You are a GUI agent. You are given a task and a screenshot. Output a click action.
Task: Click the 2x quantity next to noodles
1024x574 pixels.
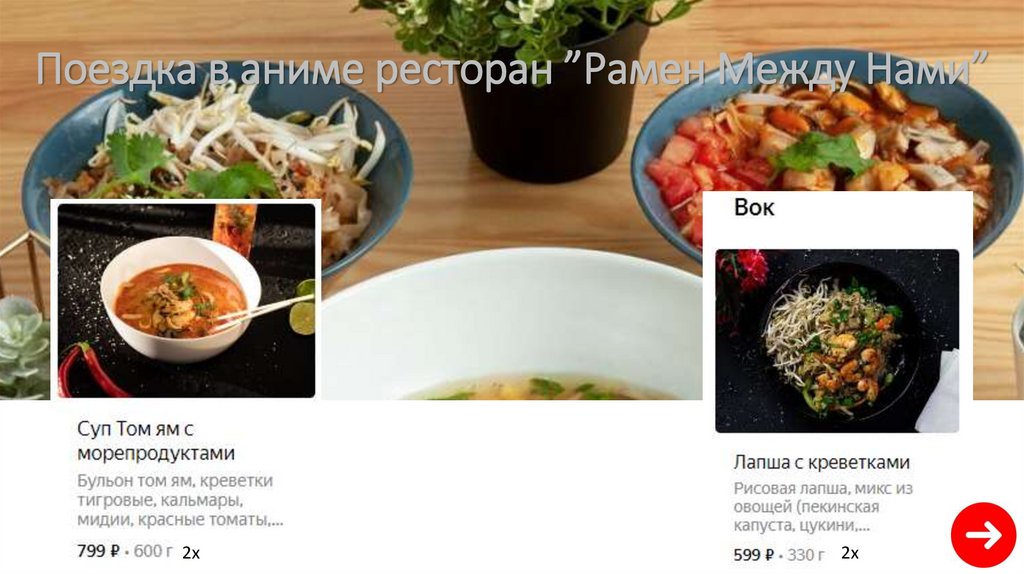850,553
